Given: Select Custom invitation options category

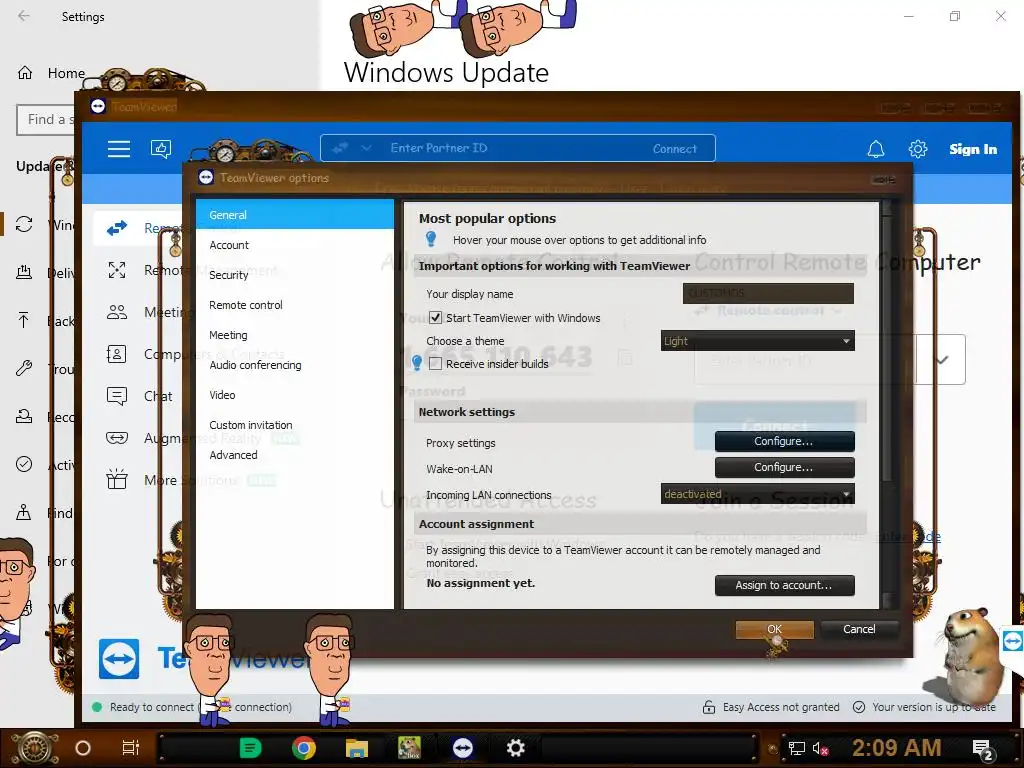Looking at the screenshot, I should point(295,425).
